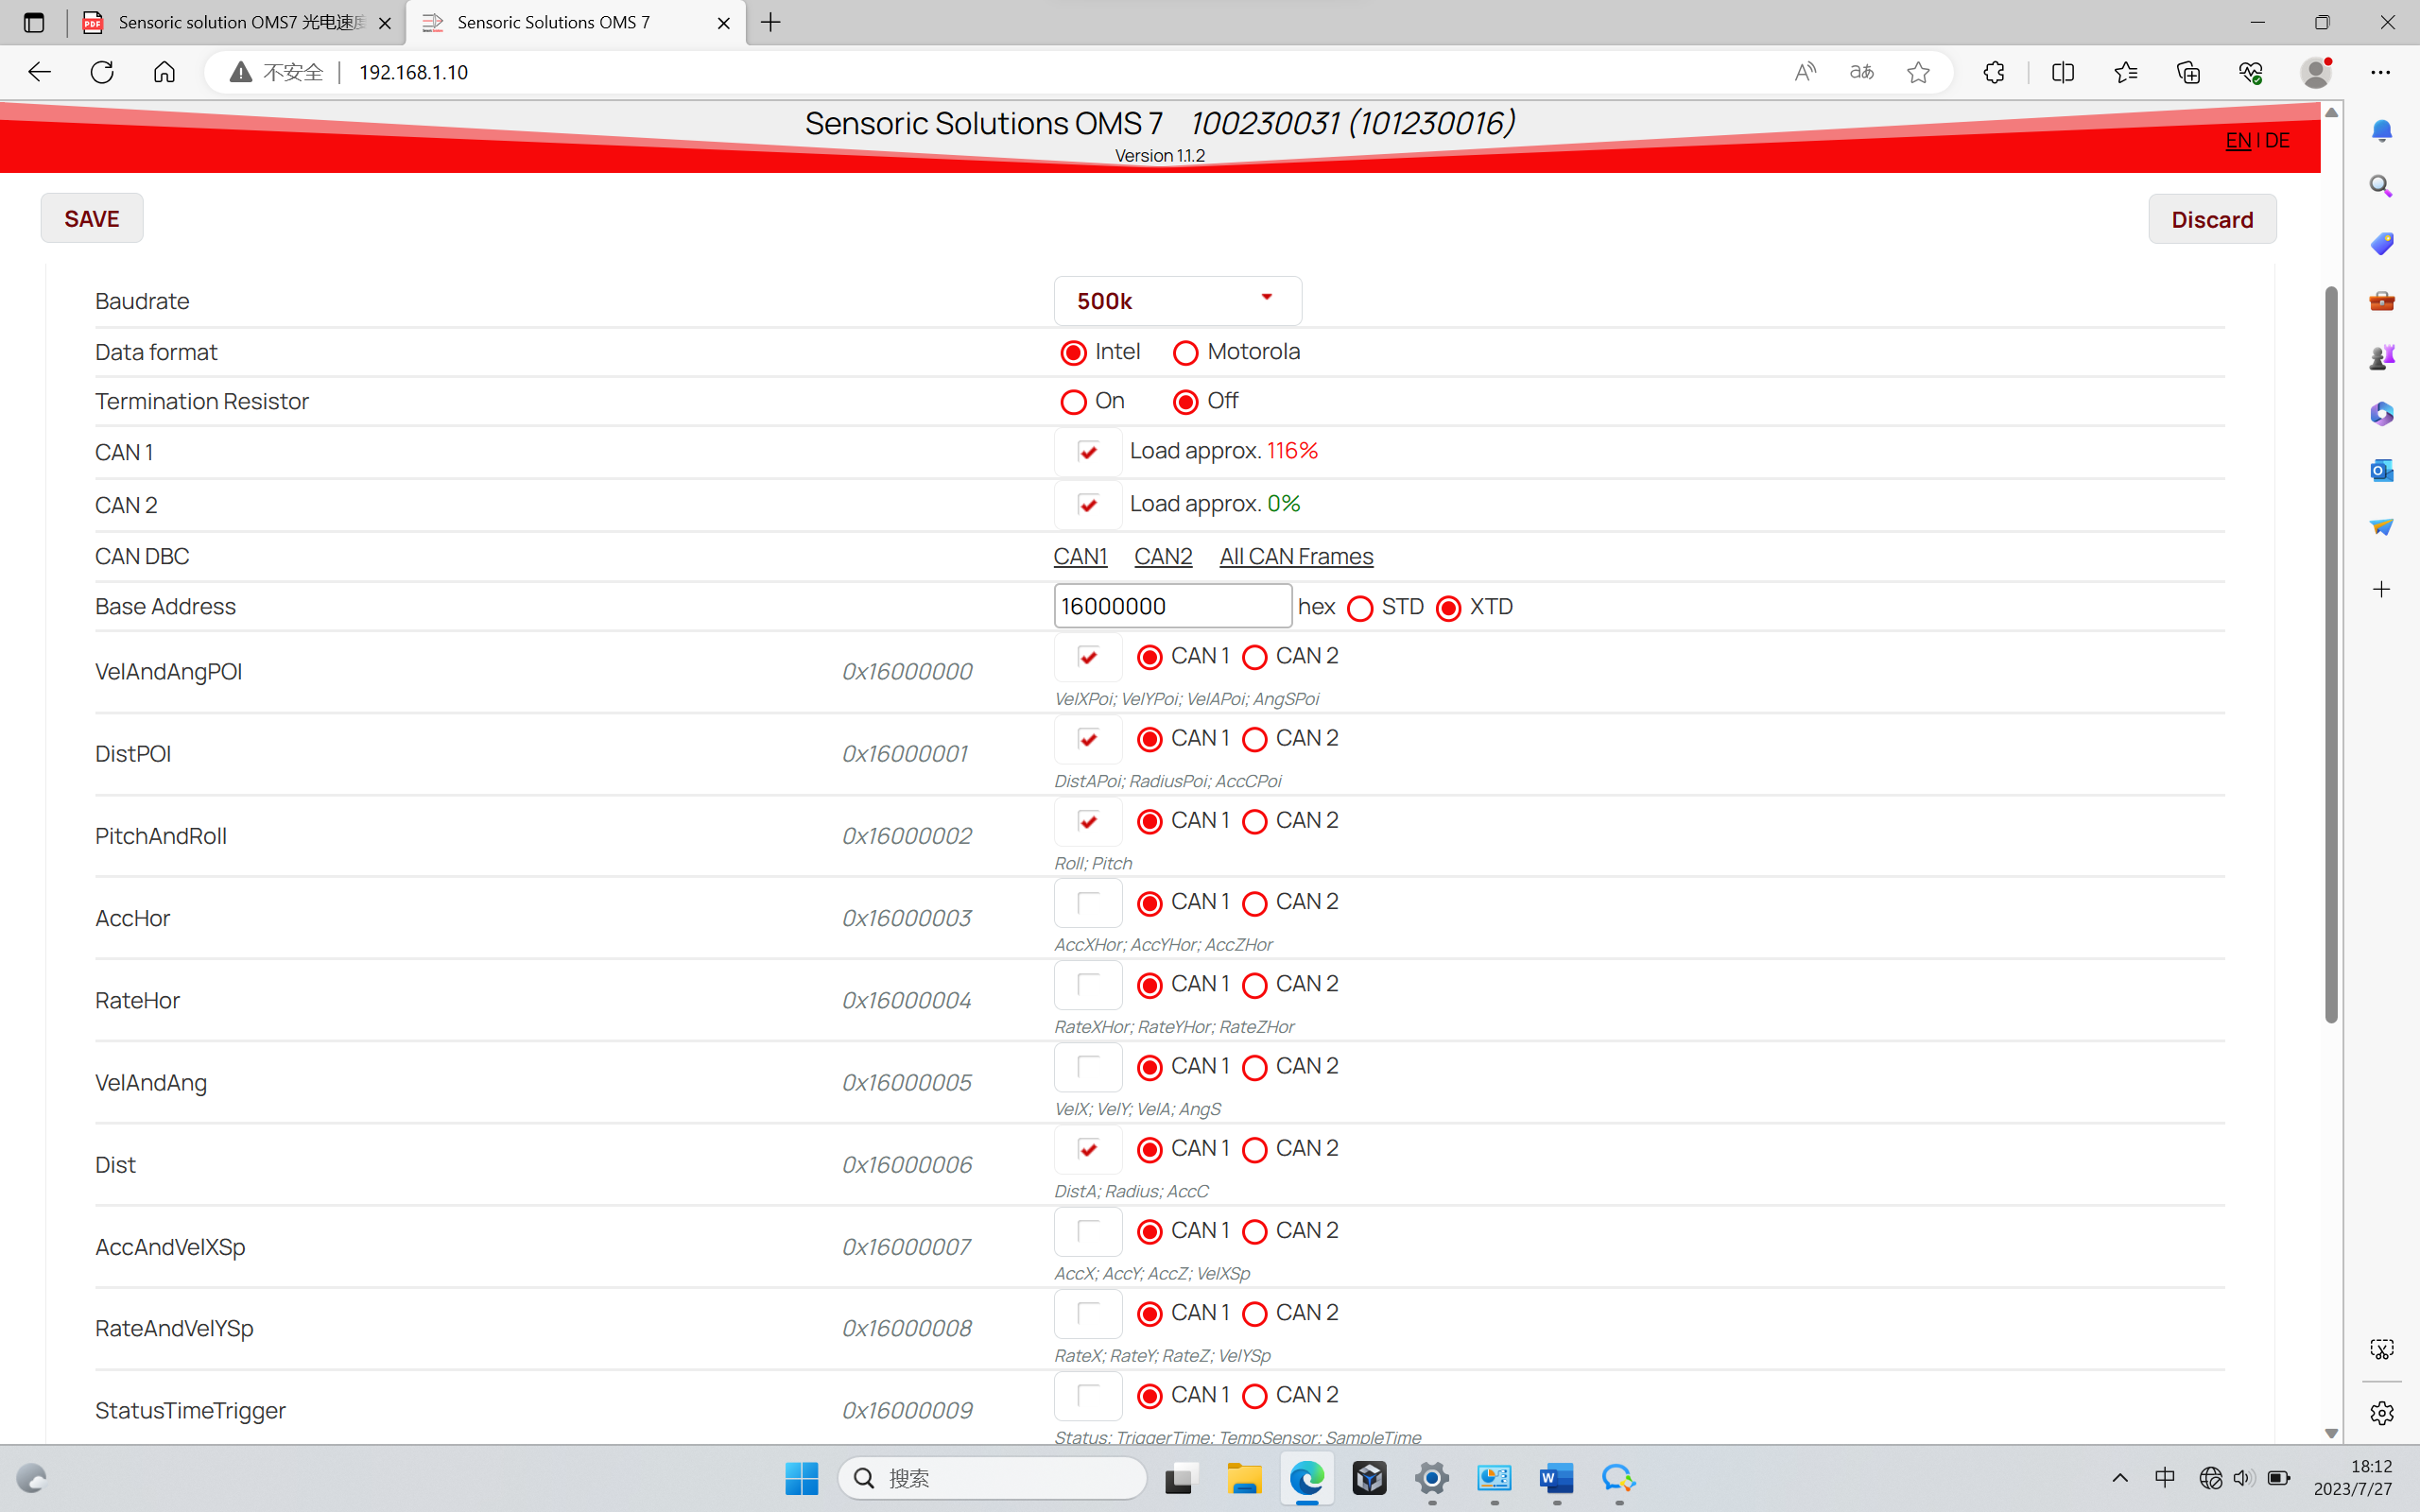The image size is (2420, 1512).
Task: Open Outlook from Edge sidebar
Action: (x=2381, y=470)
